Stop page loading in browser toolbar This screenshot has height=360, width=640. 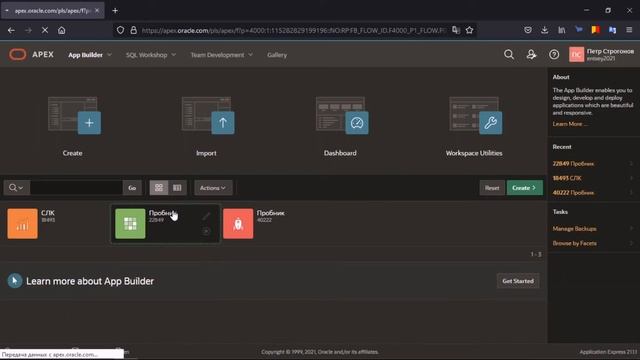click(x=45, y=30)
